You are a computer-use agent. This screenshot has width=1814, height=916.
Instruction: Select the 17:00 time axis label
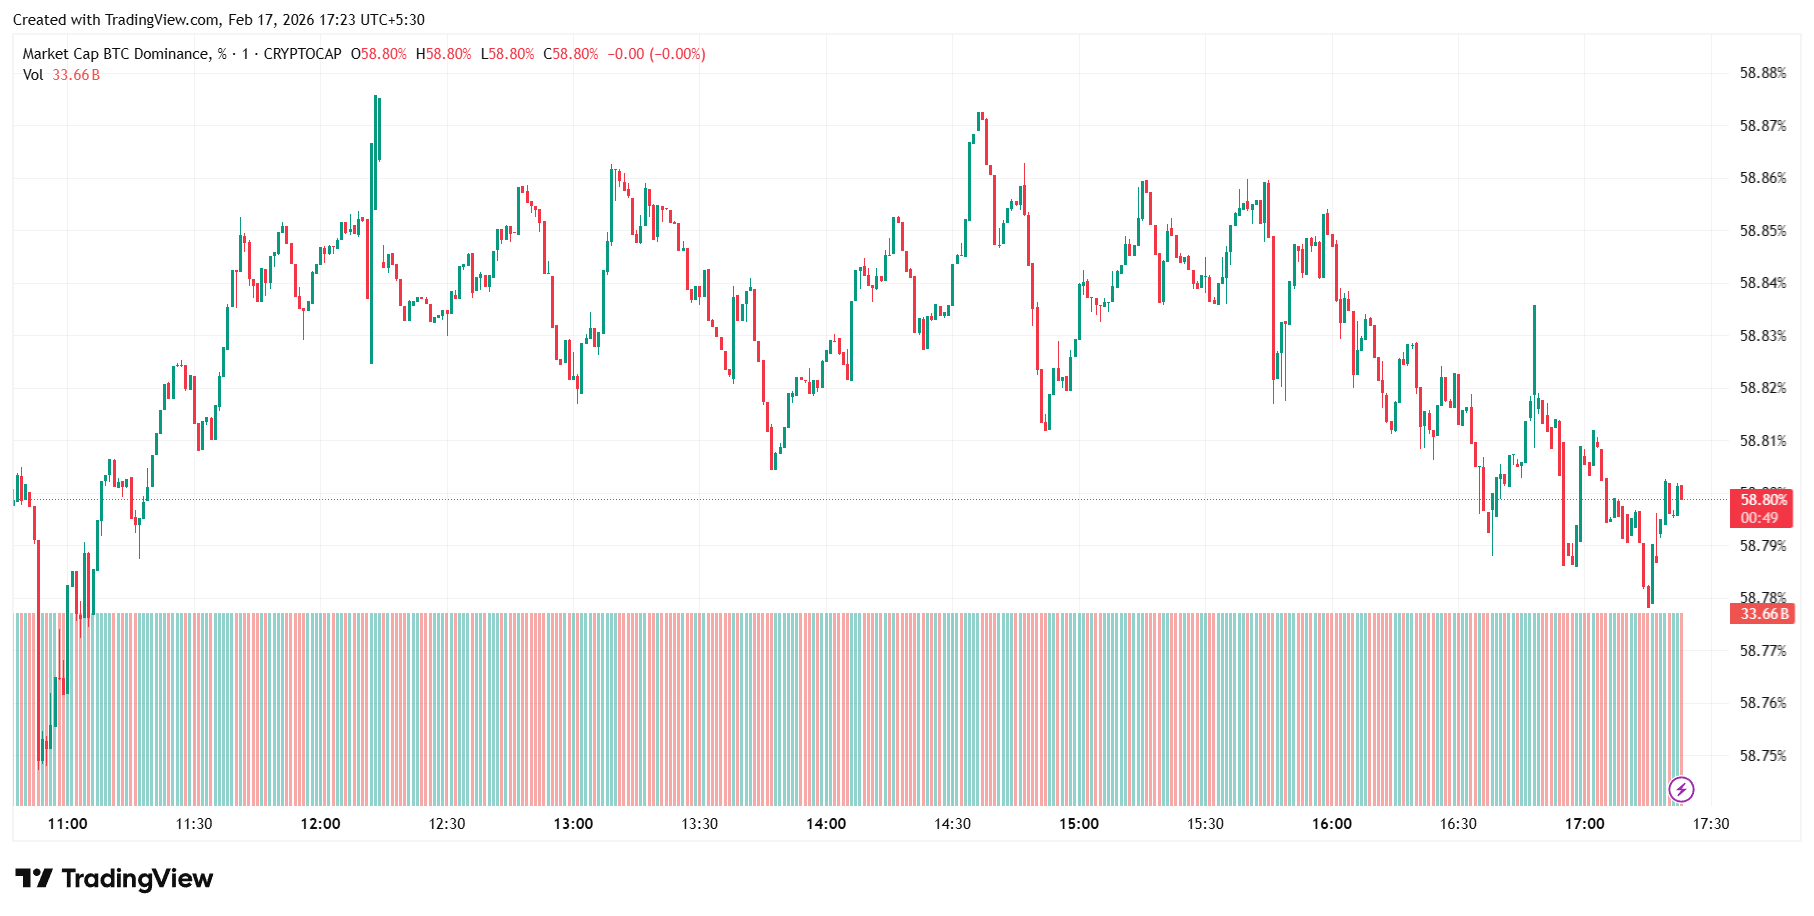[x=1584, y=824]
